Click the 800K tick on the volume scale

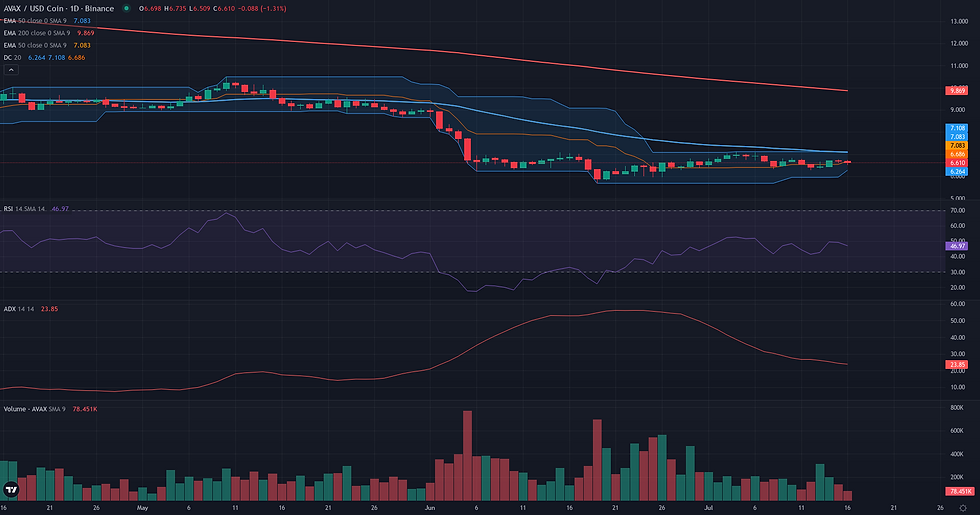point(956,408)
